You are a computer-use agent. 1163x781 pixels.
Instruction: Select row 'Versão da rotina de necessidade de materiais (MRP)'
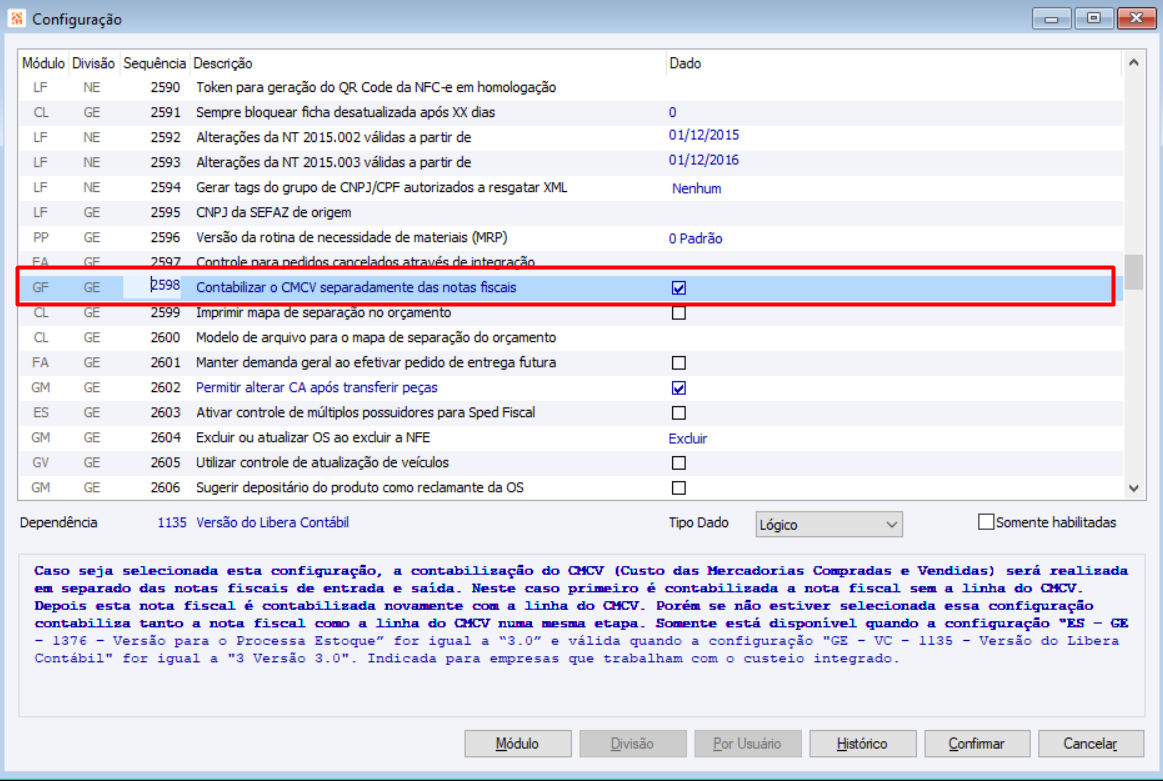coord(570,237)
